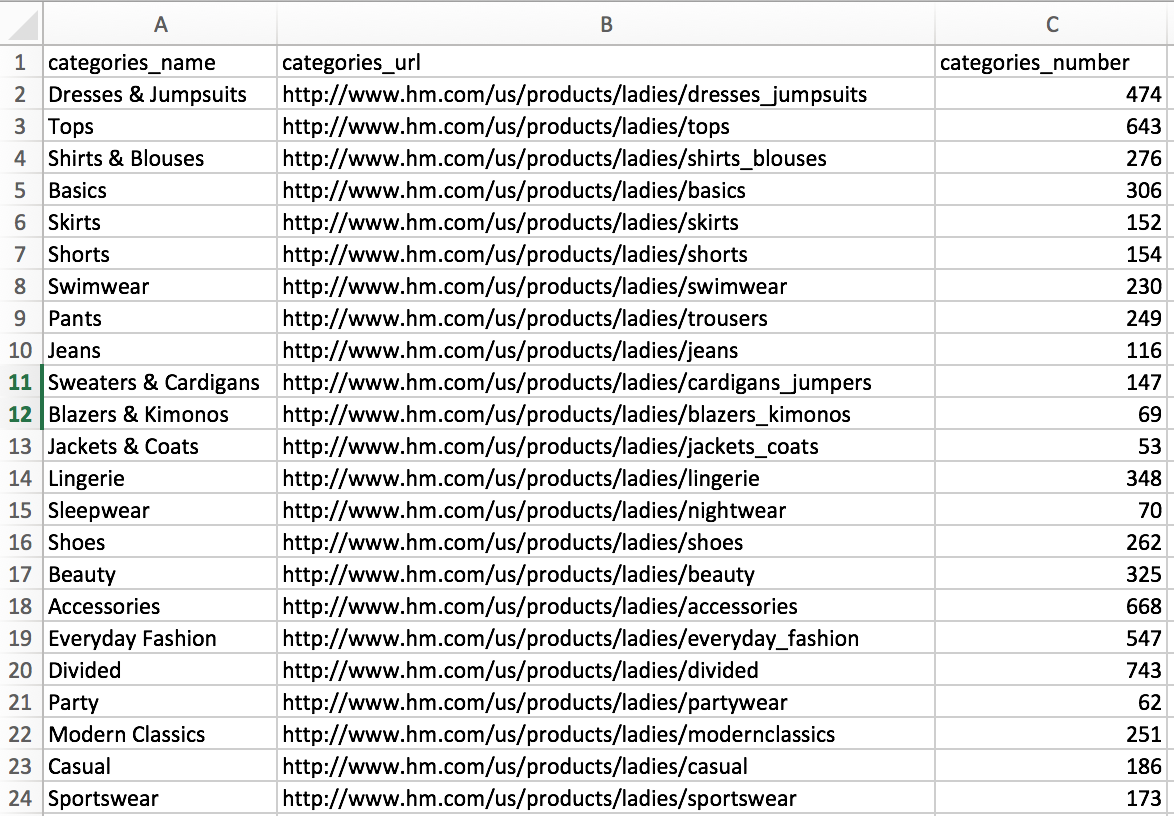Select the Sportswear name cell
Image resolution: width=1174 pixels, height=816 pixels.
[160, 798]
